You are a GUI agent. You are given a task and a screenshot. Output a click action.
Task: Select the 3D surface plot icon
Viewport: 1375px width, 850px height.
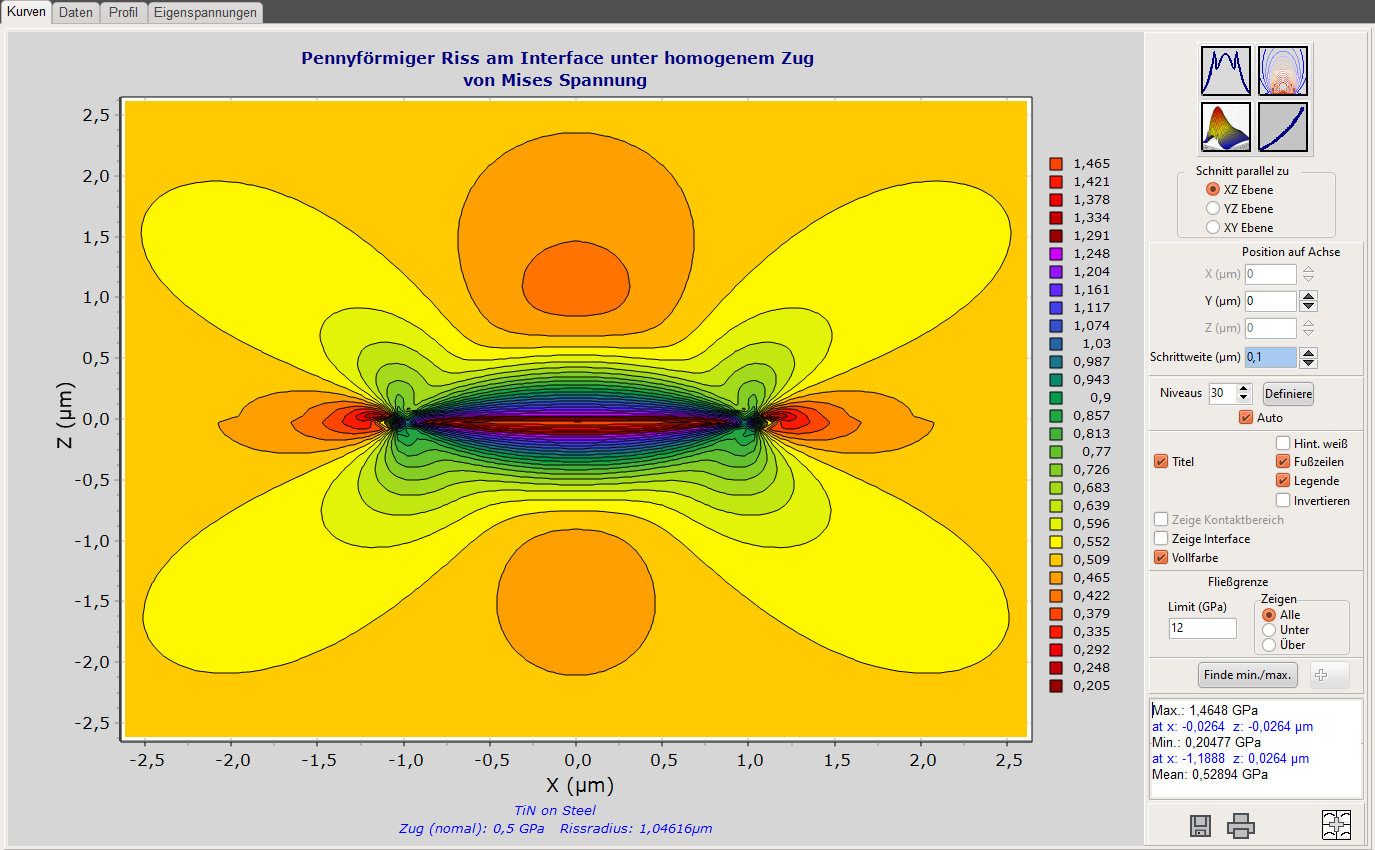(1226, 127)
